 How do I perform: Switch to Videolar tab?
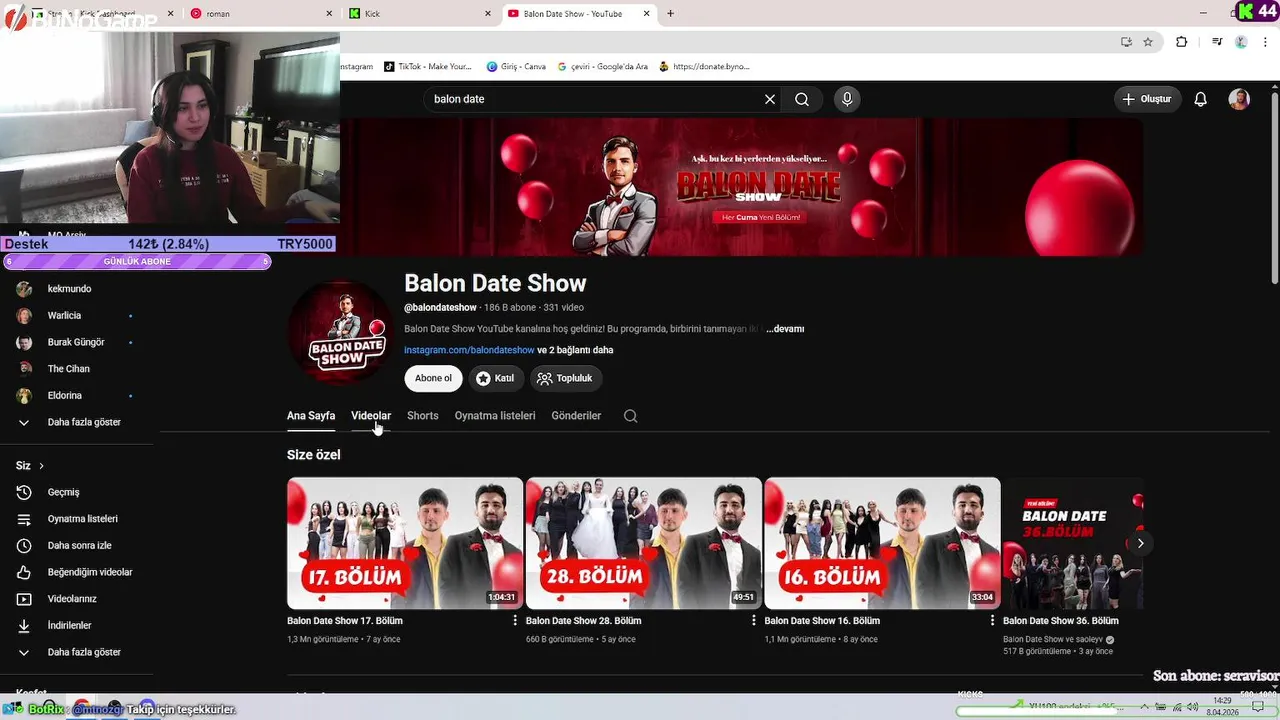[x=371, y=416]
